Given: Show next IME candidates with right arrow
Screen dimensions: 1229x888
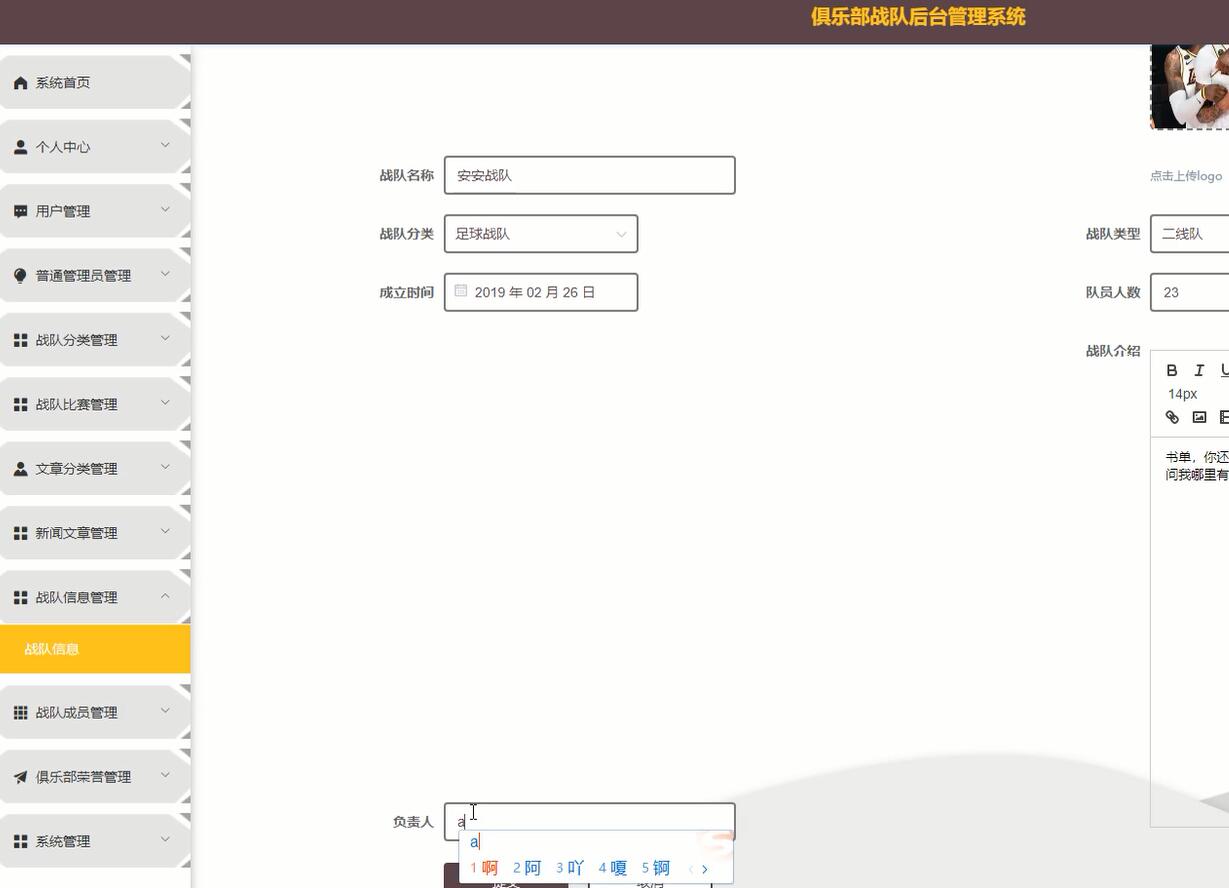Looking at the screenshot, I should [705, 868].
